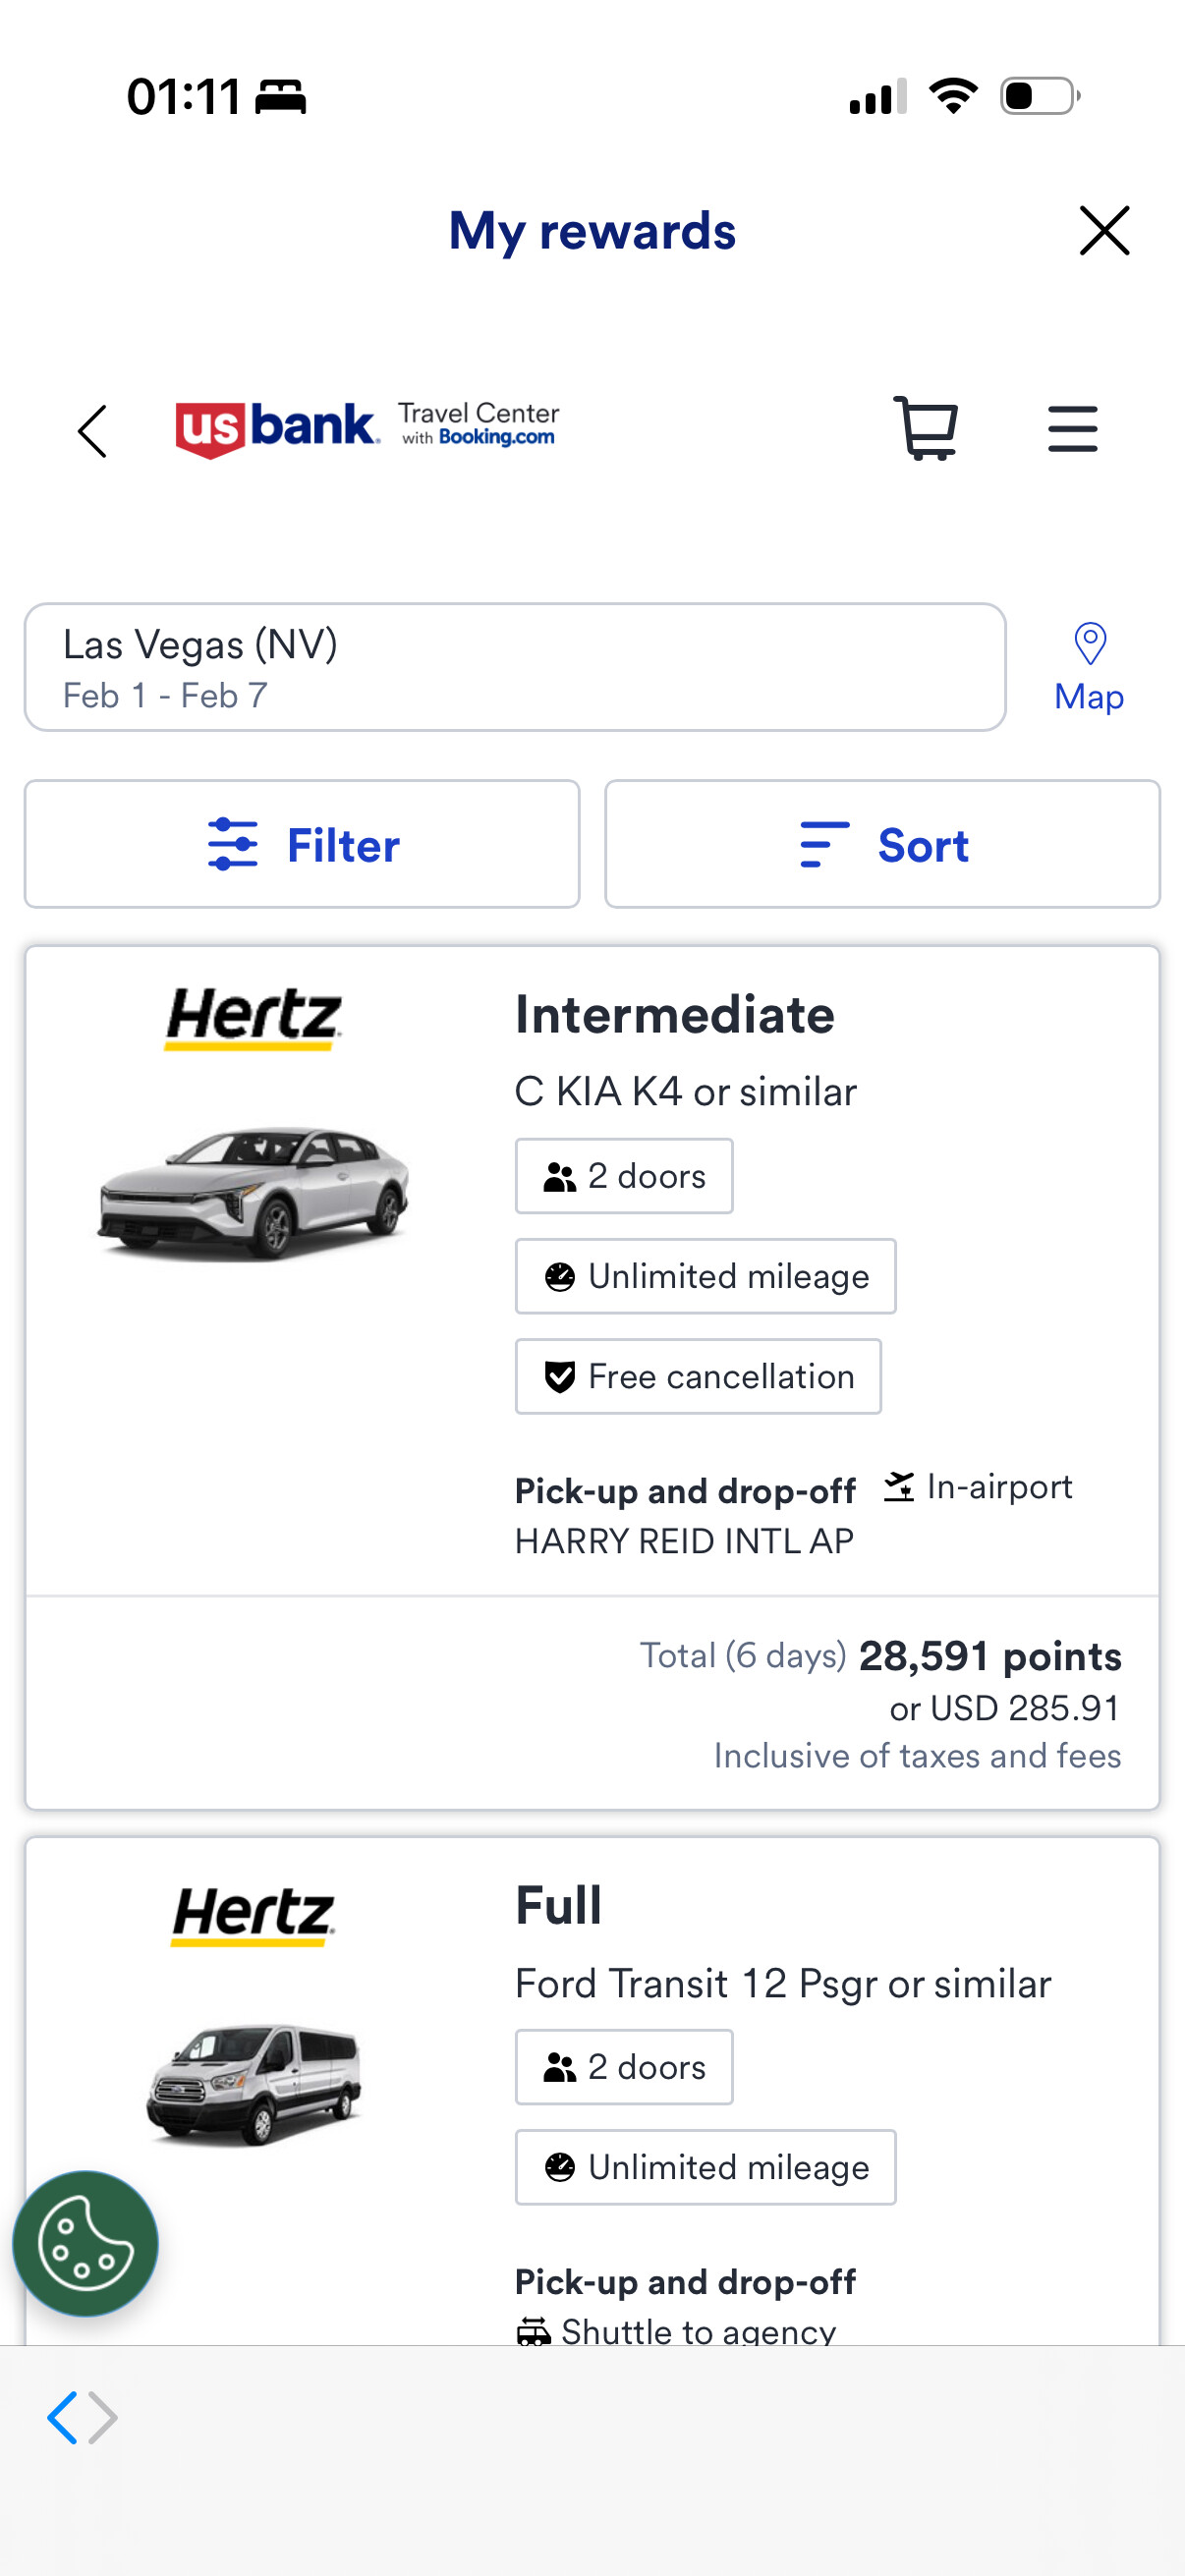The height and width of the screenshot is (2576, 1185).
Task: Open the shopping cart icon
Action: (925, 429)
